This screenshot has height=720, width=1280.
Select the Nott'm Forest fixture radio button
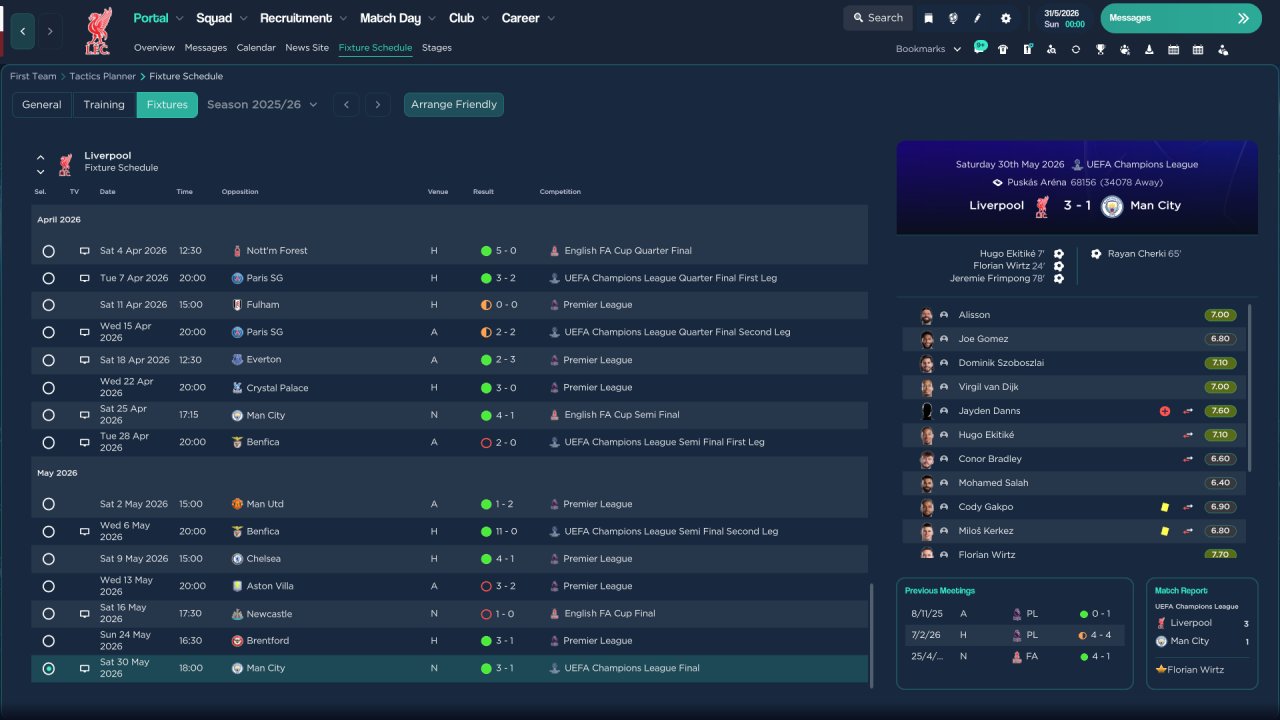[48, 251]
